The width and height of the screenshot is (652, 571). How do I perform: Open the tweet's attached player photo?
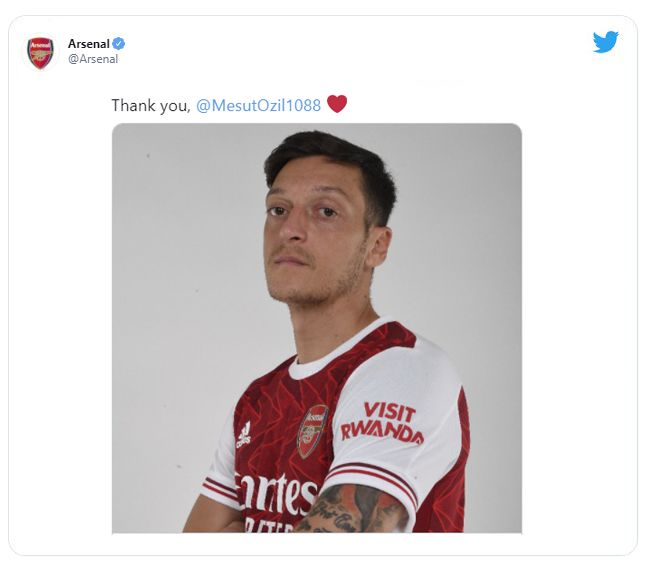pyautogui.click(x=316, y=328)
